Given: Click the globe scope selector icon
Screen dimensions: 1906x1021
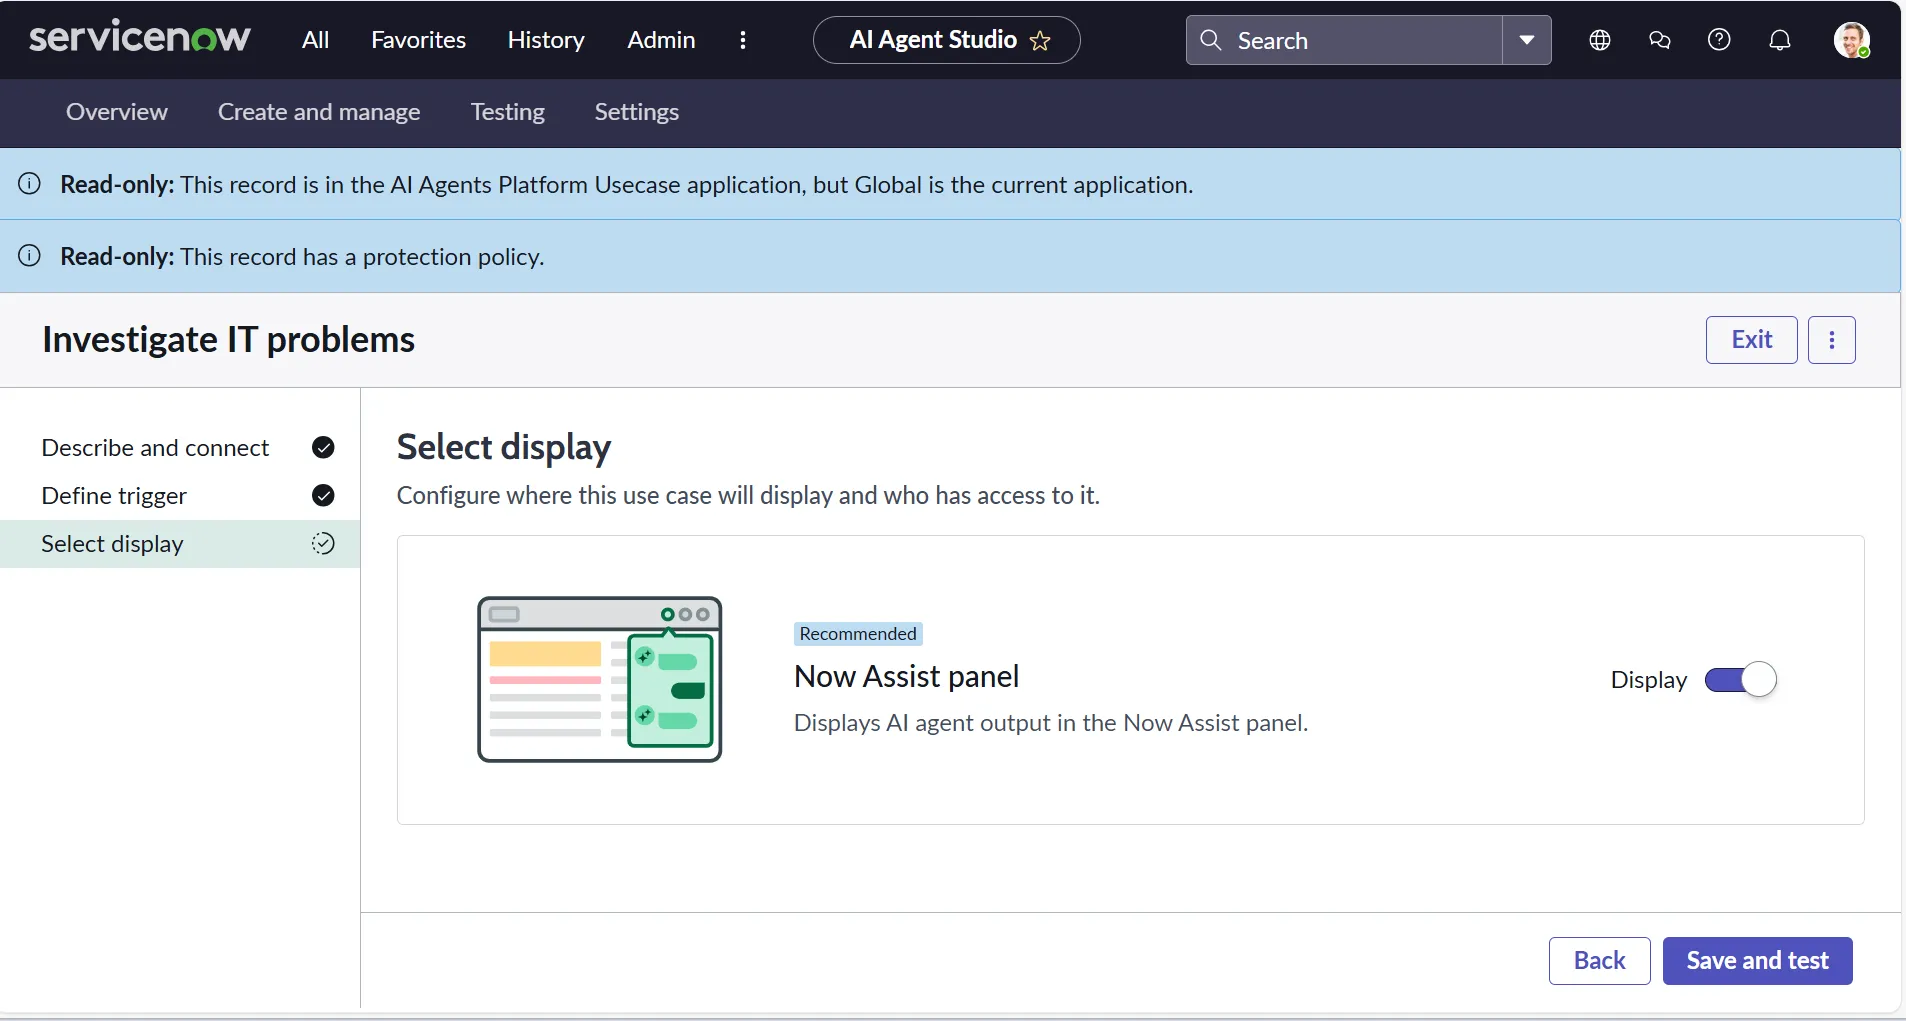Looking at the screenshot, I should pyautogui.click(x=1599, y=40).
